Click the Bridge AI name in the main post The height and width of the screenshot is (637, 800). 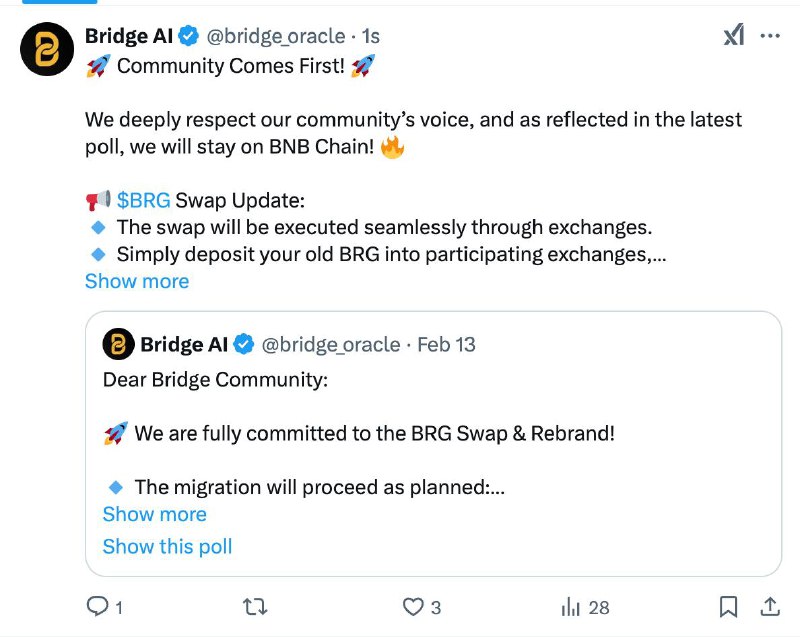(x=129, y=36)
